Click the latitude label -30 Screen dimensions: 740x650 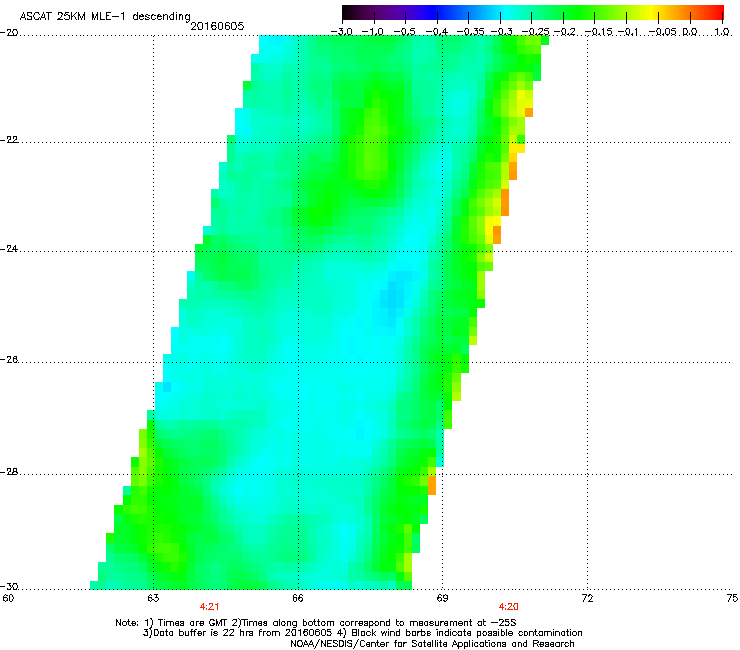(x=9, y=587)
